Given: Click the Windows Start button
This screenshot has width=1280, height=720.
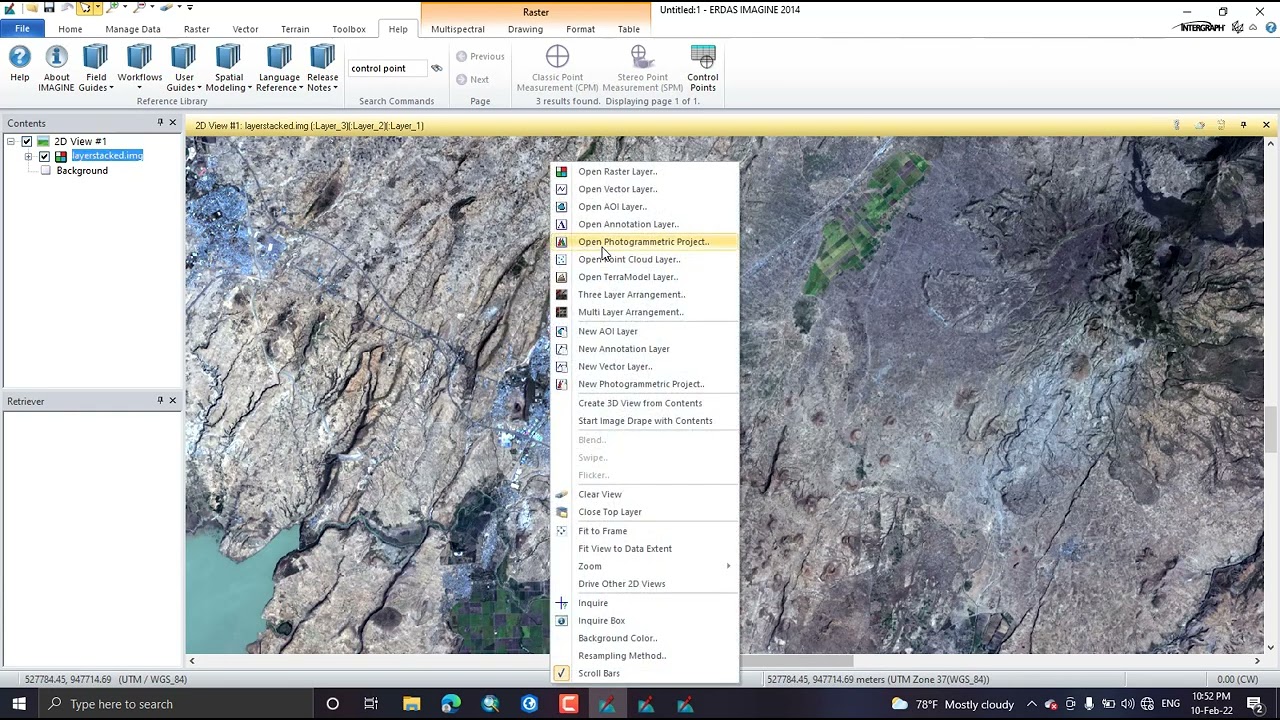Looking at the screenshot, I should [x=18, y=704].
